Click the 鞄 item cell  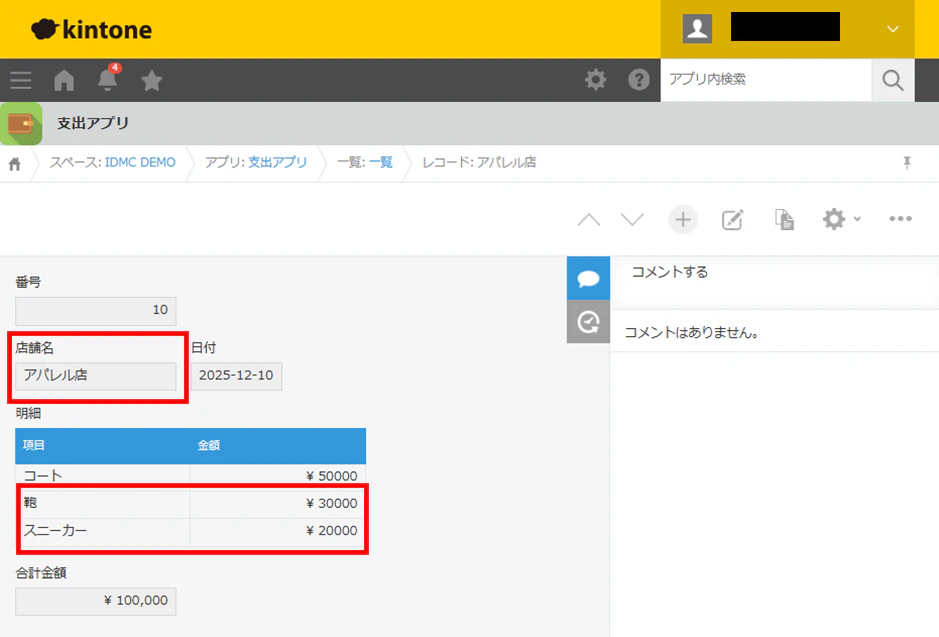point(102,503)
